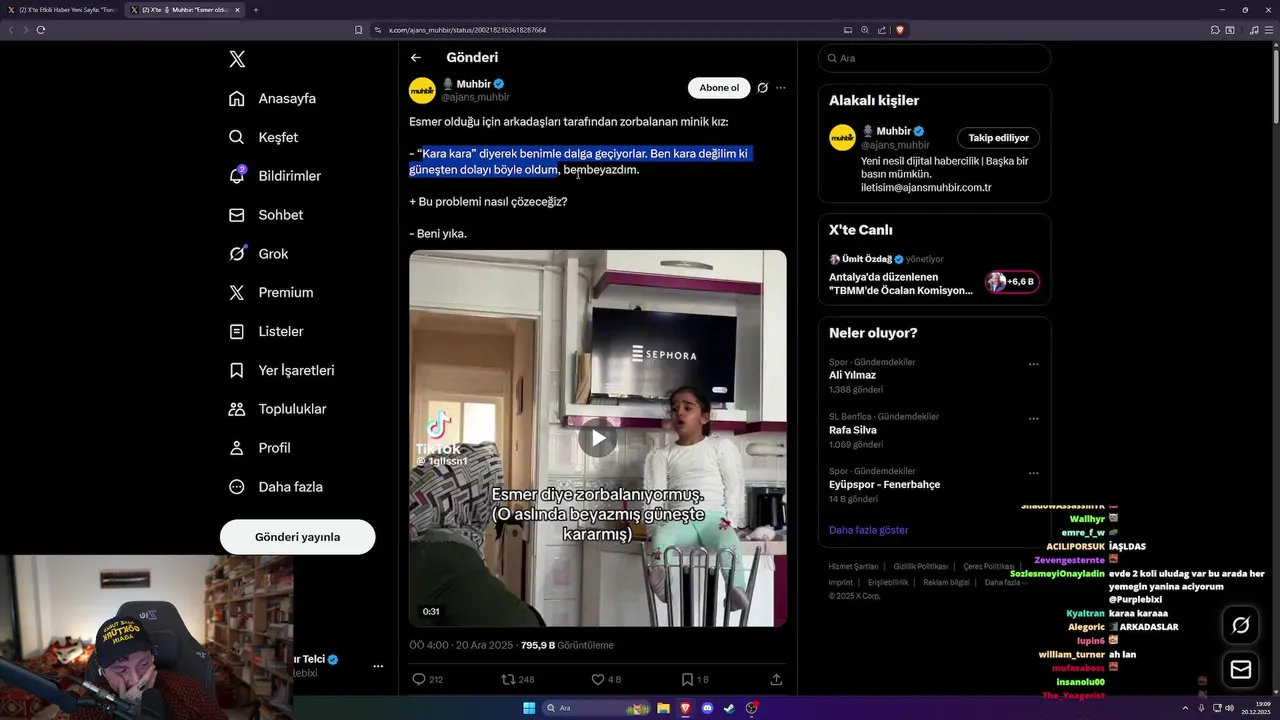Open OBS Studio taskbar icon

tap(751, 708)
